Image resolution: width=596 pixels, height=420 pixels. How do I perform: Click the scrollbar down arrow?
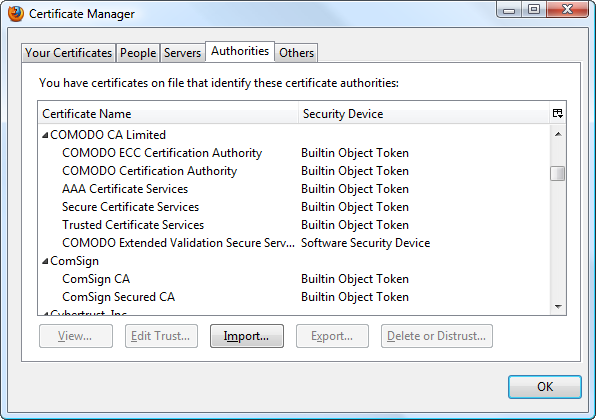point(558,306)
